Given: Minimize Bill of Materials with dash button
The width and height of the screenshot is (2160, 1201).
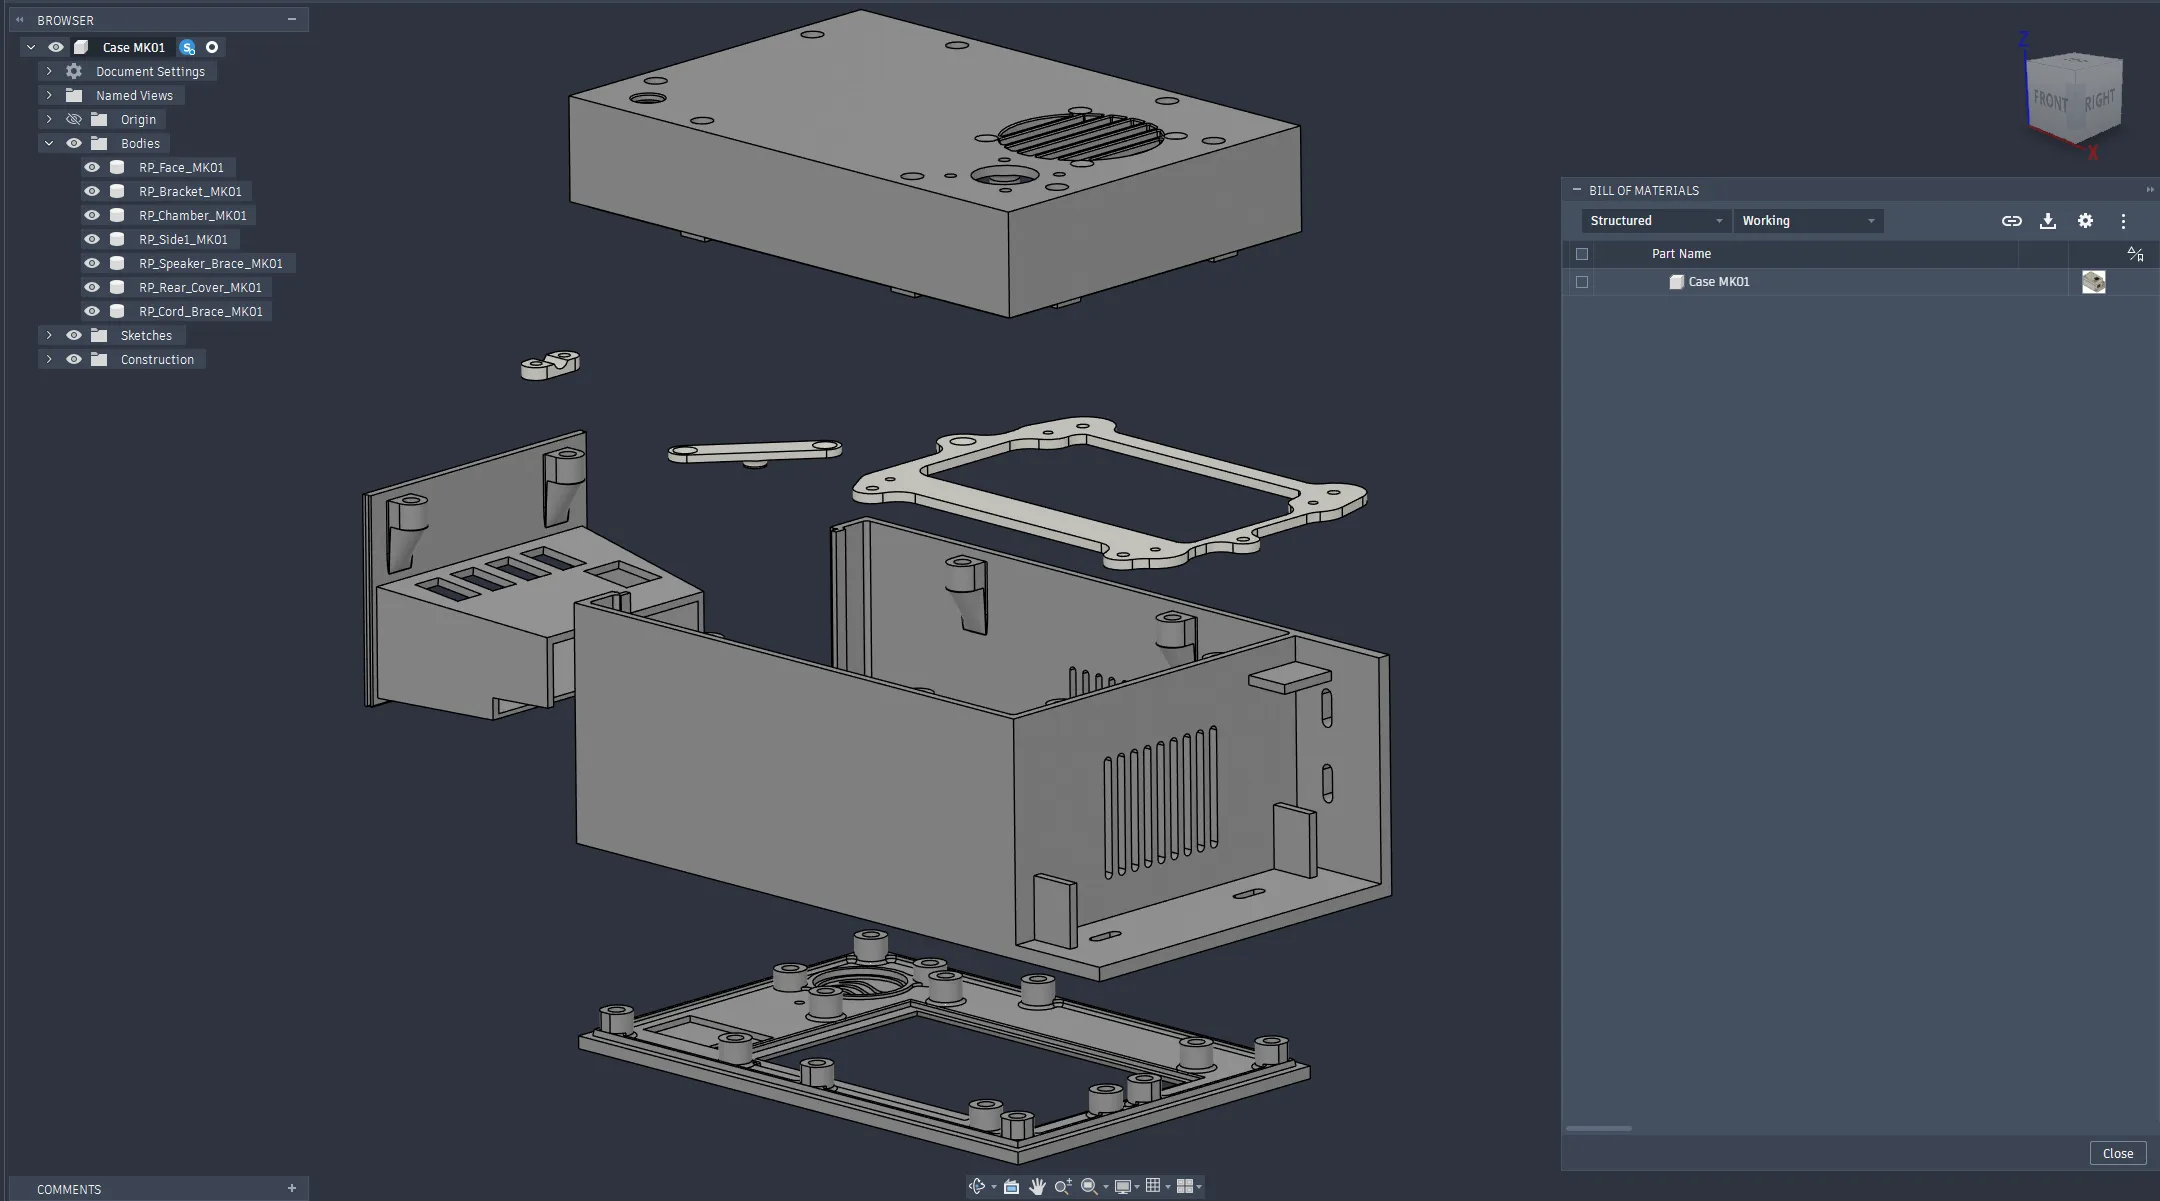Looking at the screenshot, I should (1577, 189).
